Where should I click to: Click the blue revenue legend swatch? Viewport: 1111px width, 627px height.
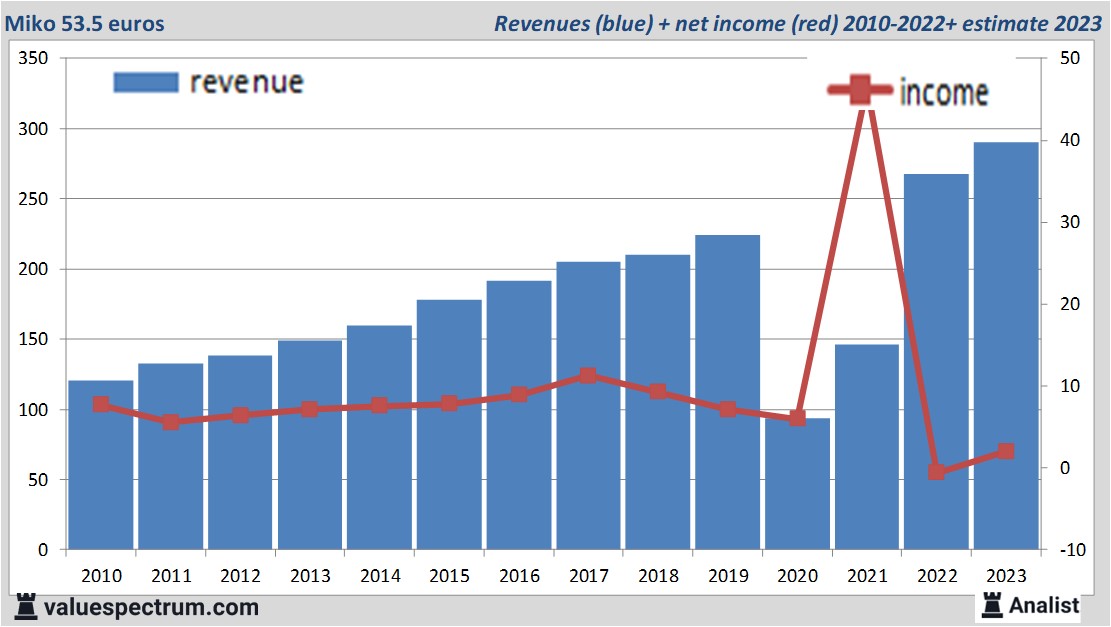click(145, 82)
